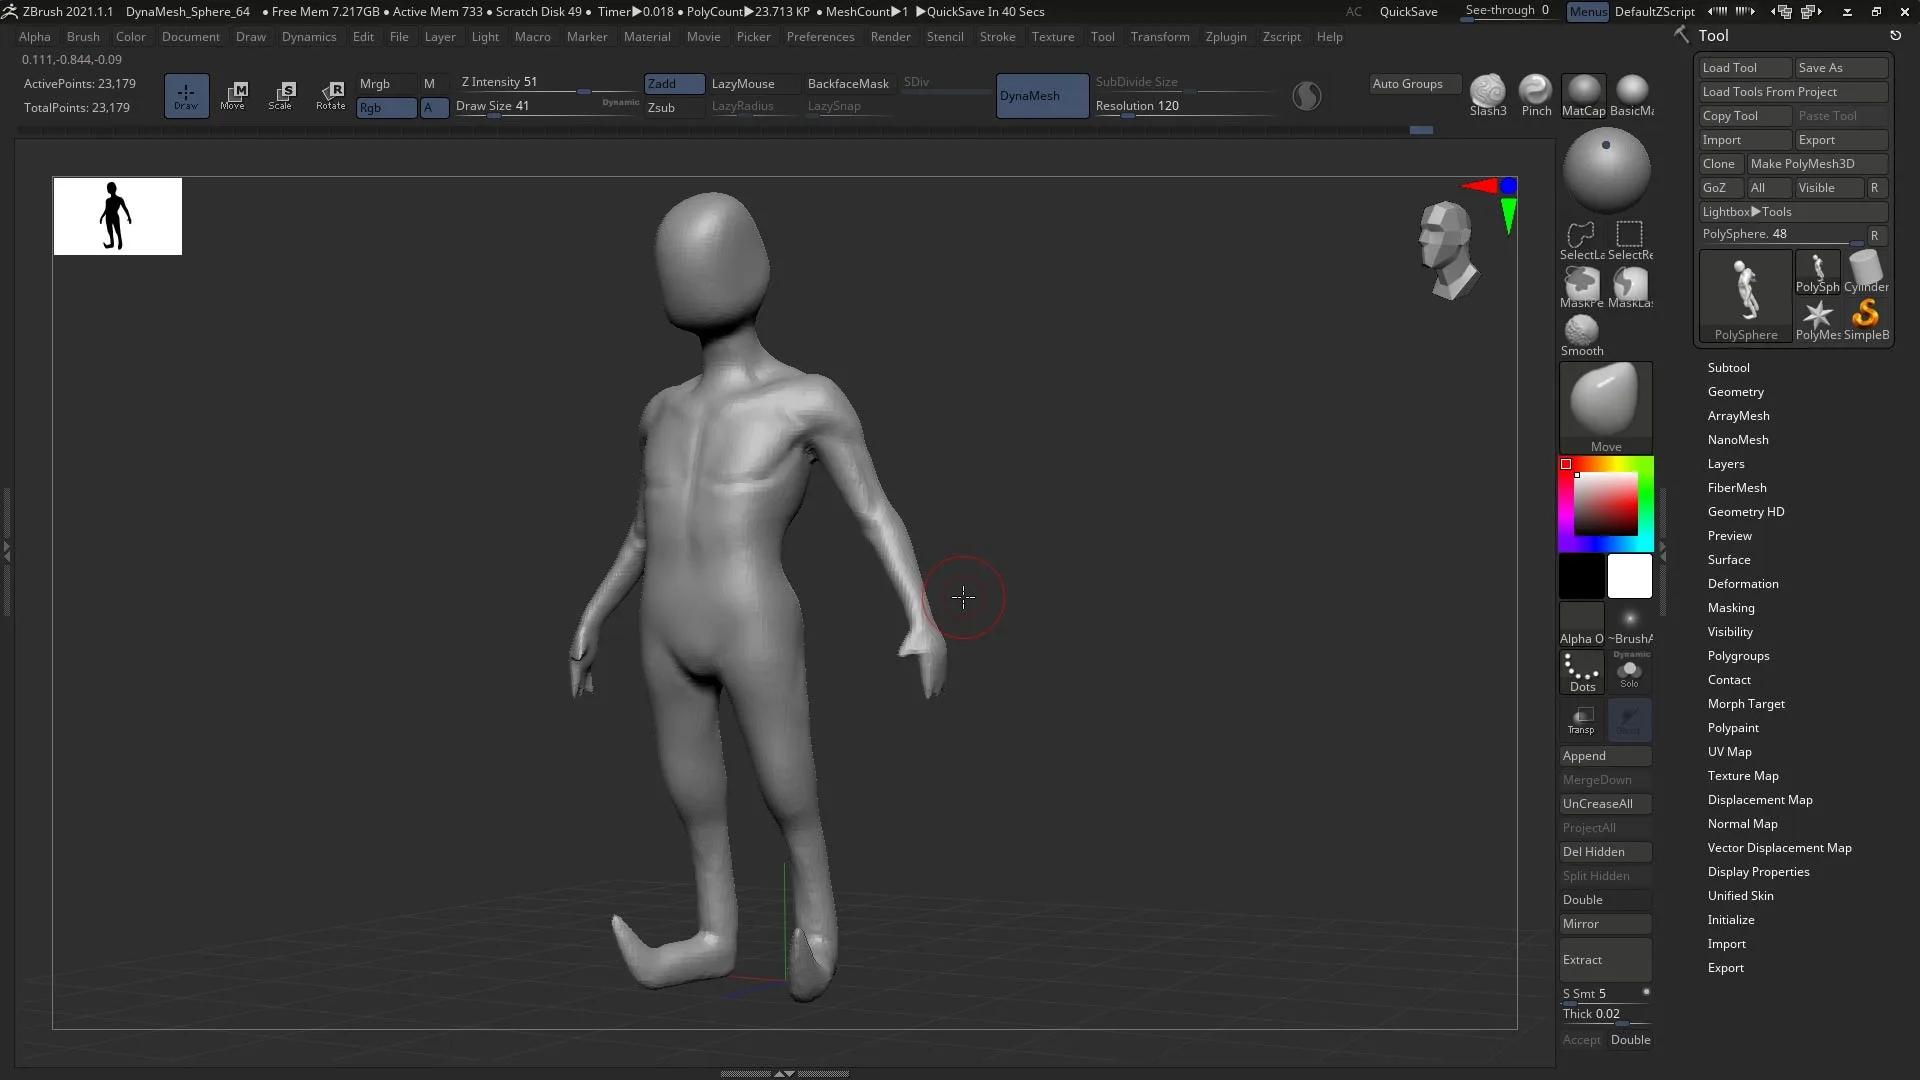Image resolution: width=1920 pixels, height=1080 pixels.
Task: Open the Zplugin menu
Action: click(x=1226, y=36)
